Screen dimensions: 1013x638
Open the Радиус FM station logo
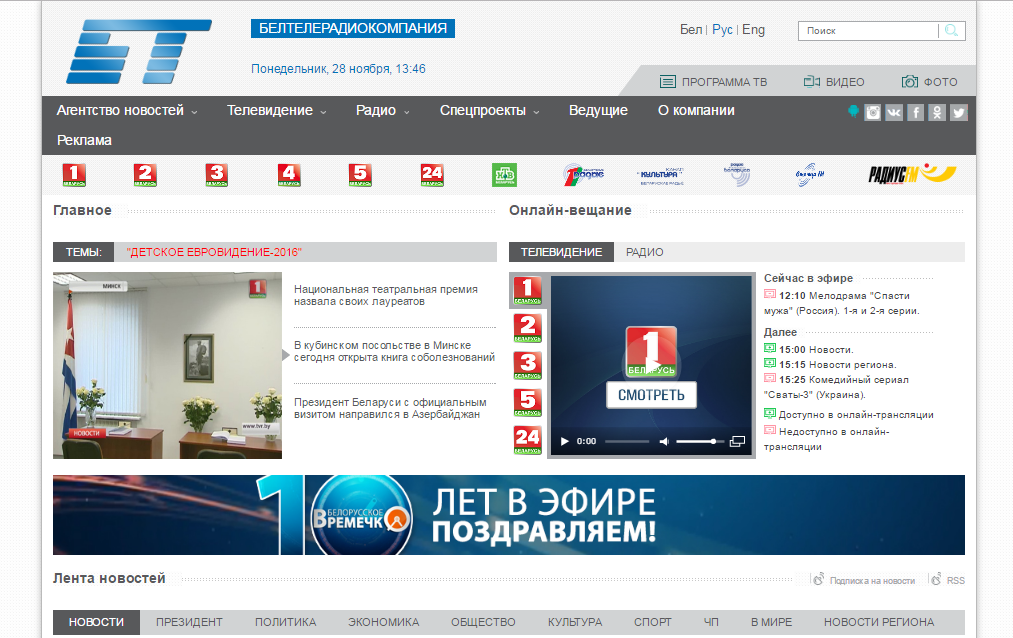[x=912, y=174]
